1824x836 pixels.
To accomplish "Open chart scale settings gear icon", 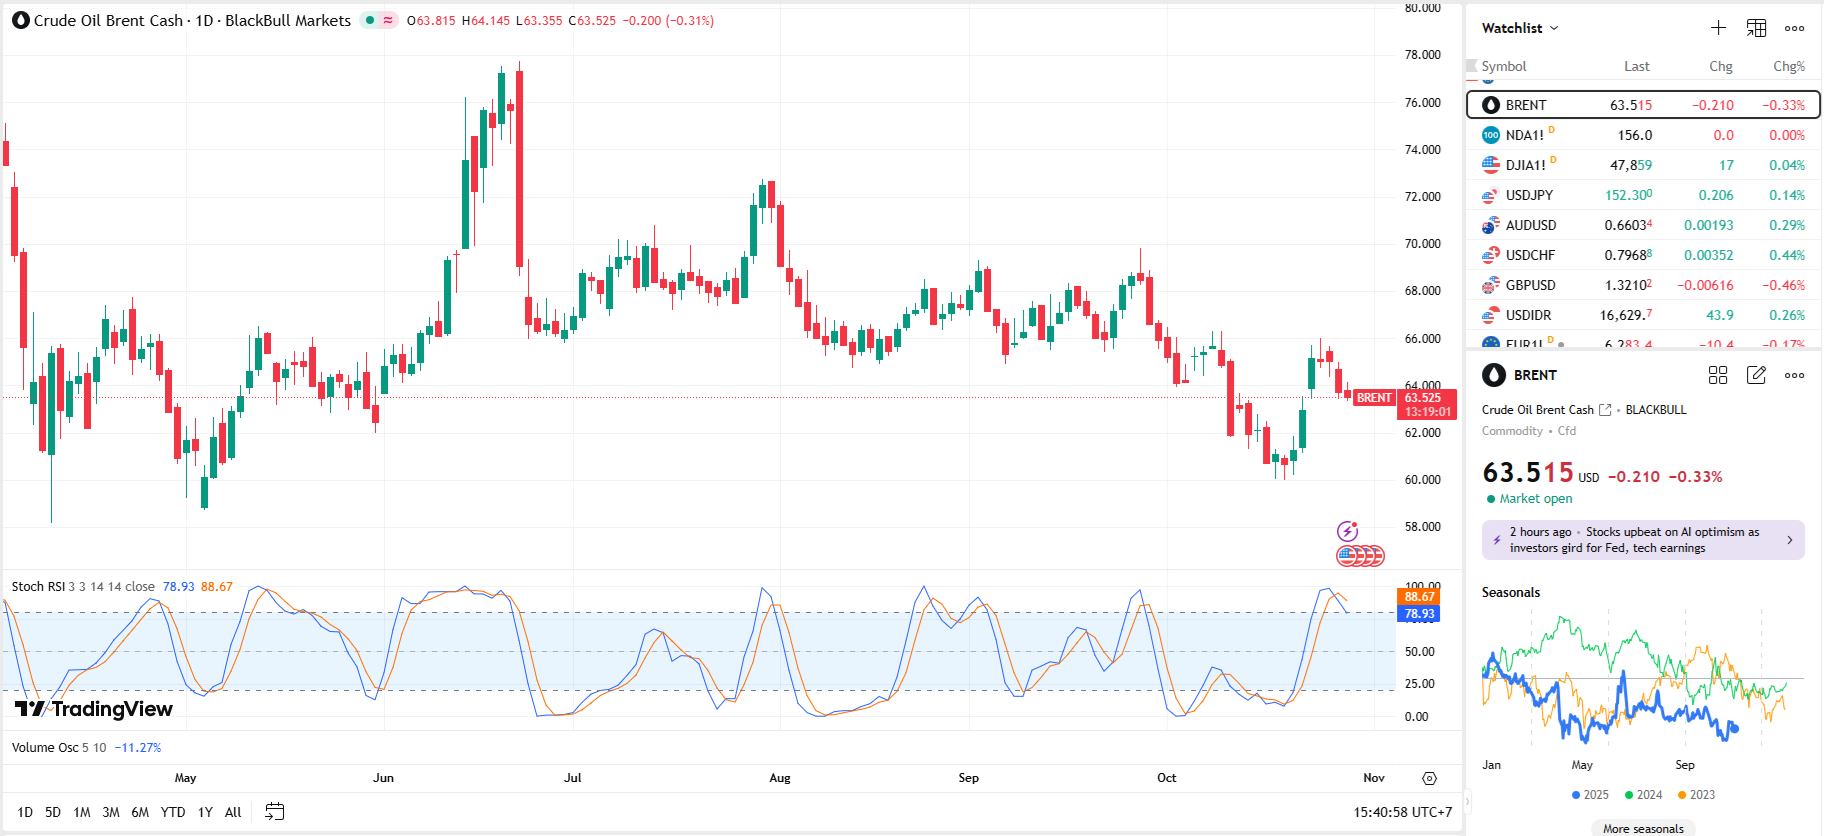I will (1429, 778).
